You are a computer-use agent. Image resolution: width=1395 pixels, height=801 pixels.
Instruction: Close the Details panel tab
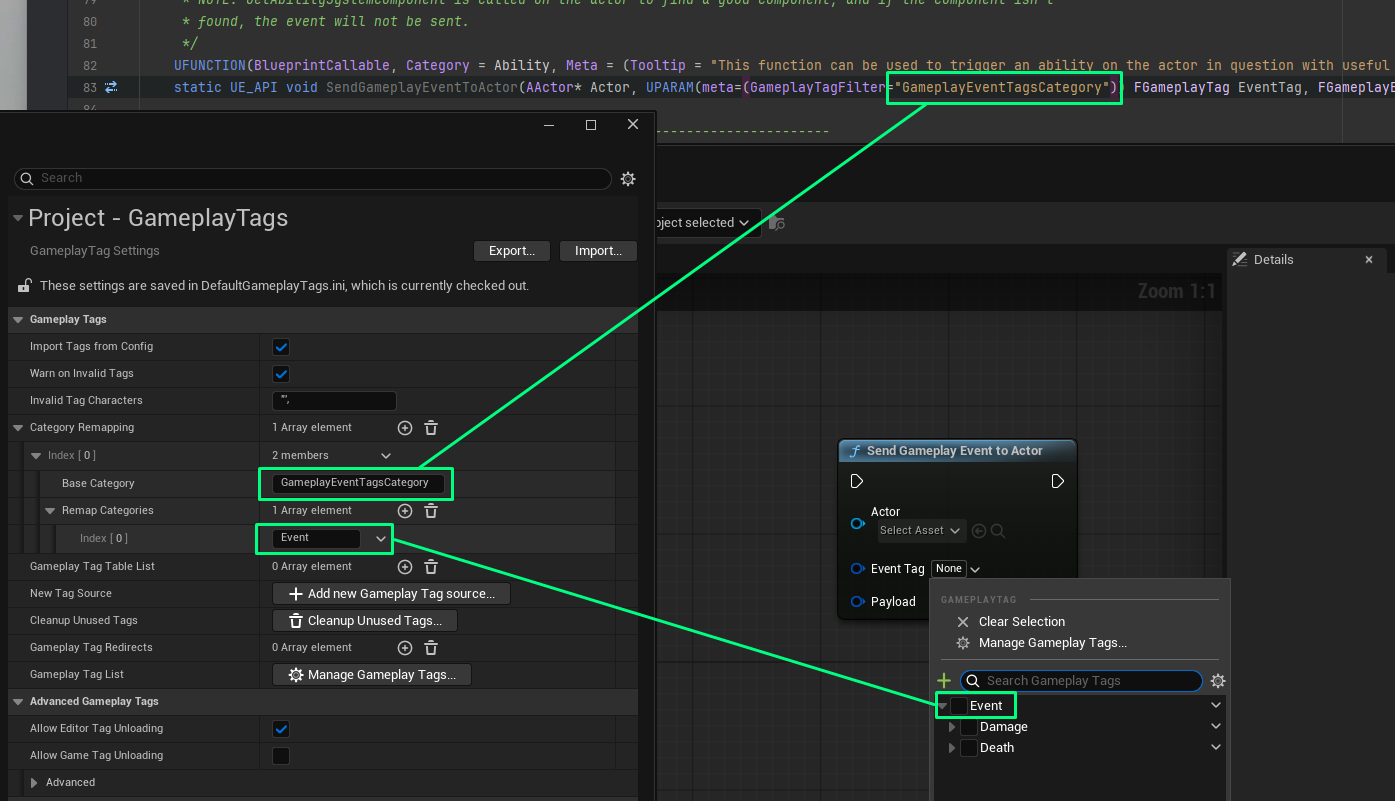(1369, 259)
